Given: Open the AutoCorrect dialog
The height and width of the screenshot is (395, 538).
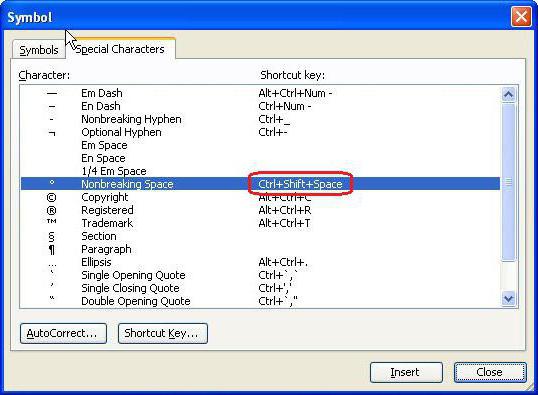Looking at the screenshot, I should click(63, 333).
